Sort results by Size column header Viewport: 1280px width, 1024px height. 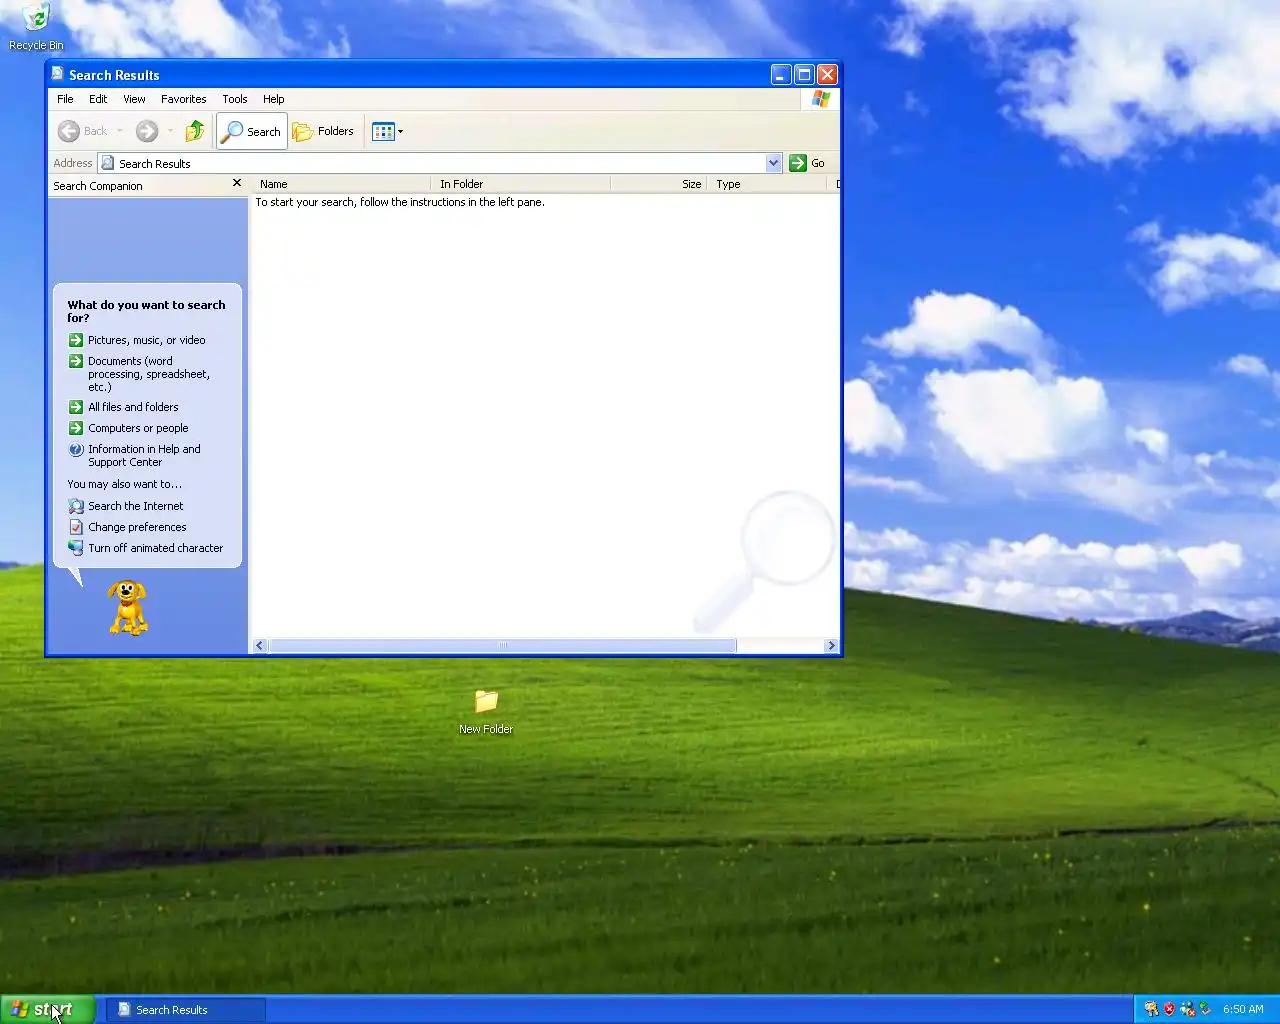coord(659,184)
